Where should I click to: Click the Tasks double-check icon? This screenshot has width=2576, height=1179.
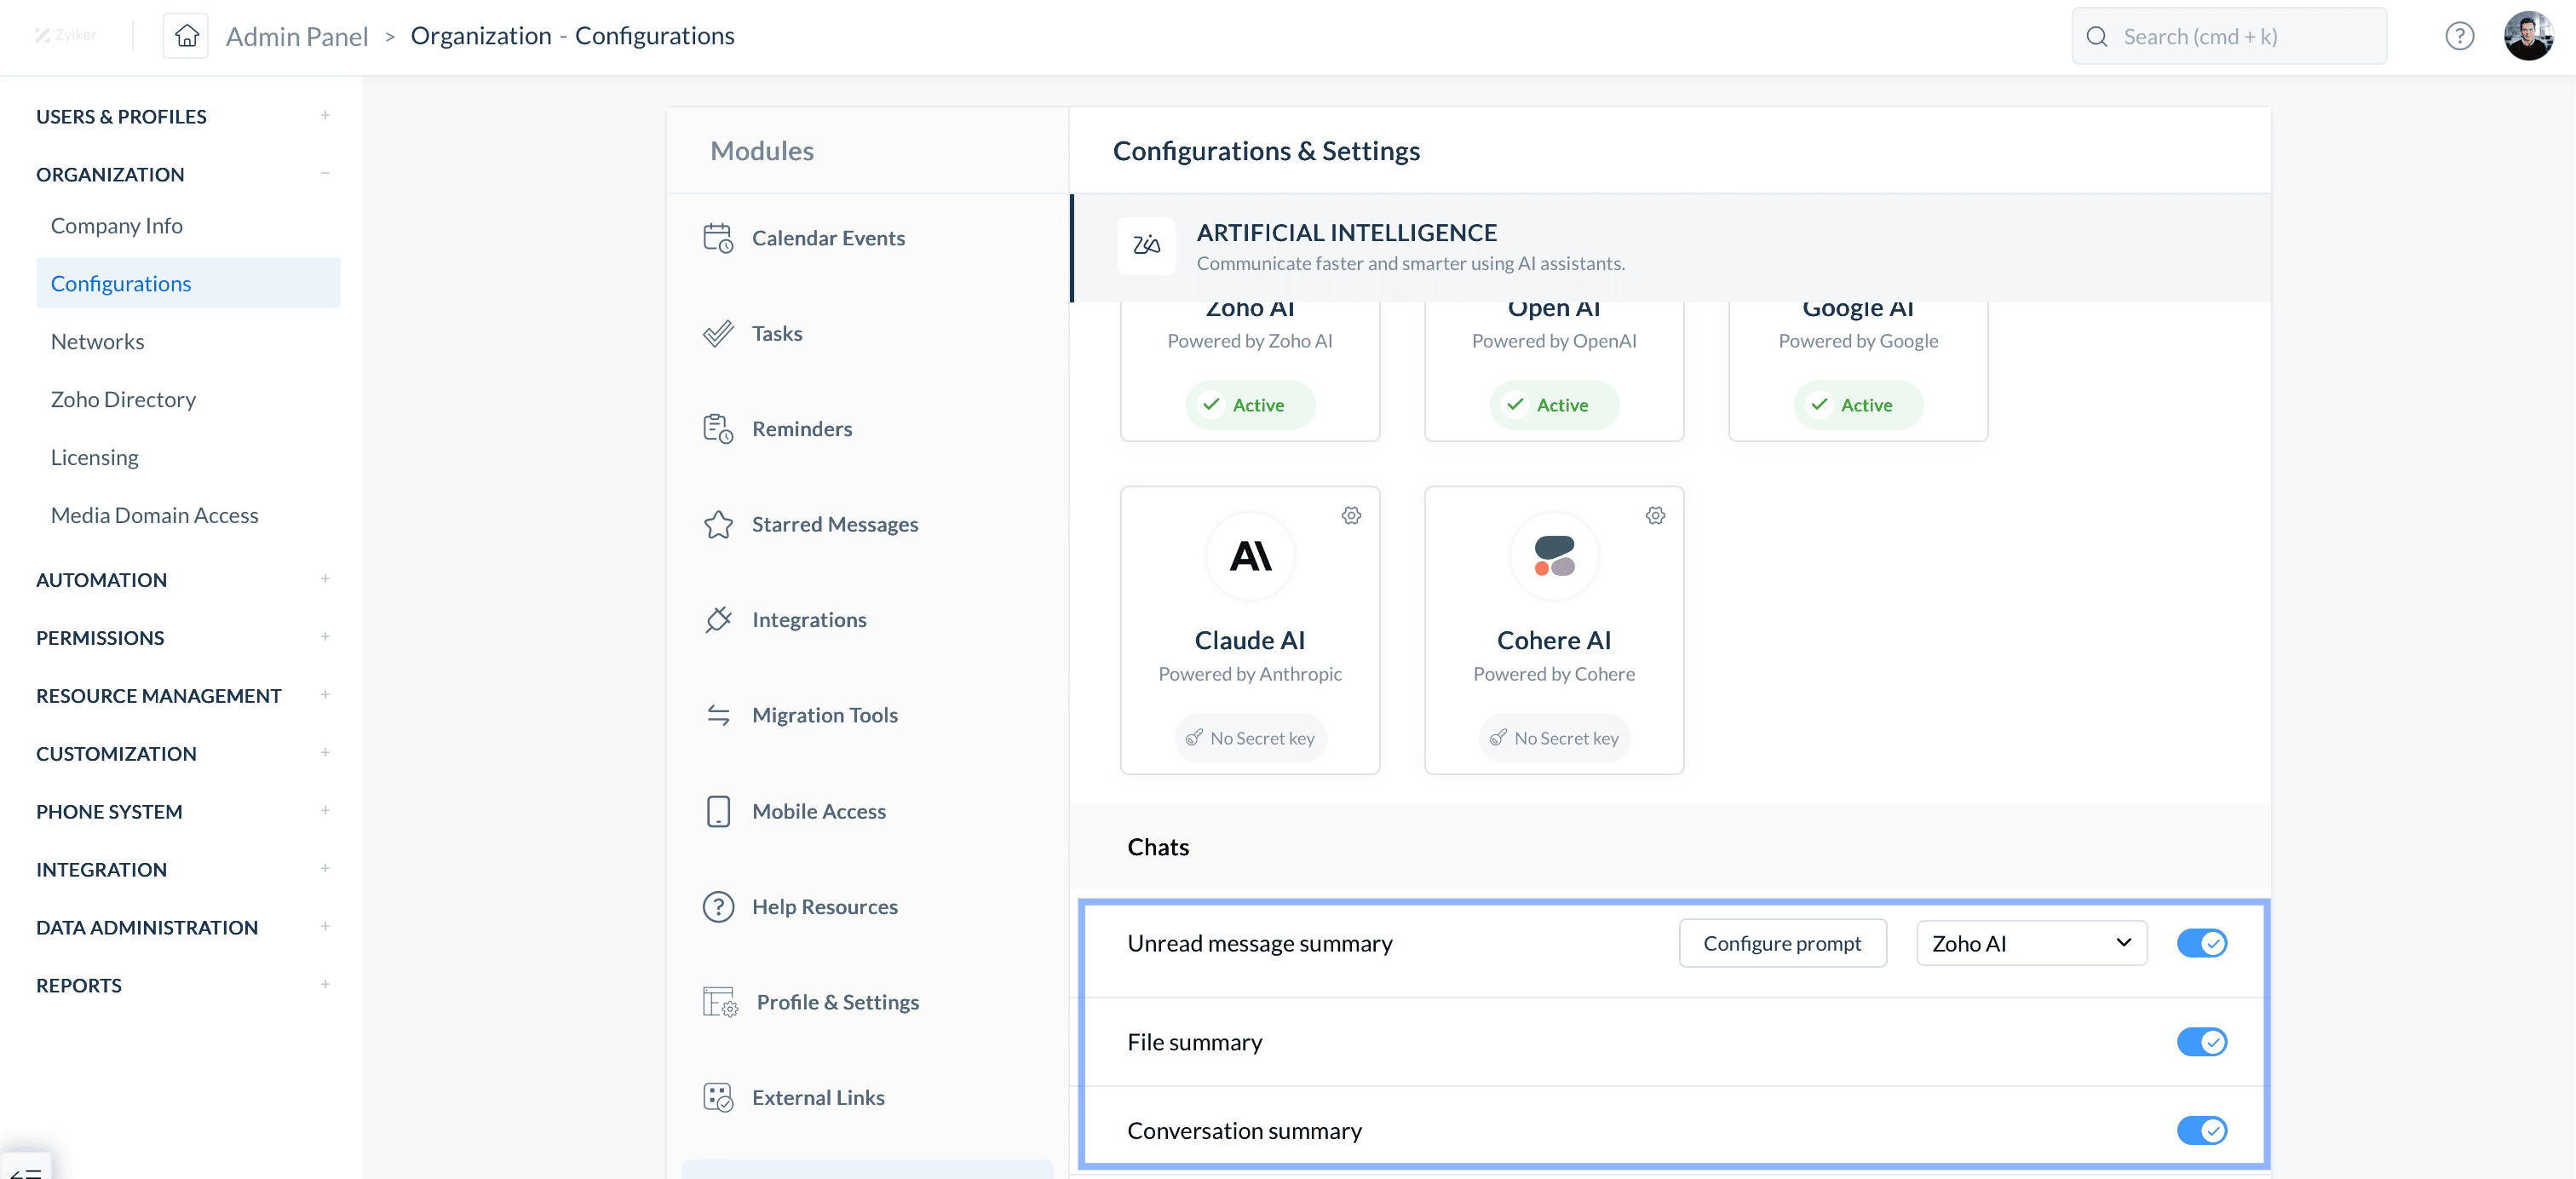(x=718, y=333)
